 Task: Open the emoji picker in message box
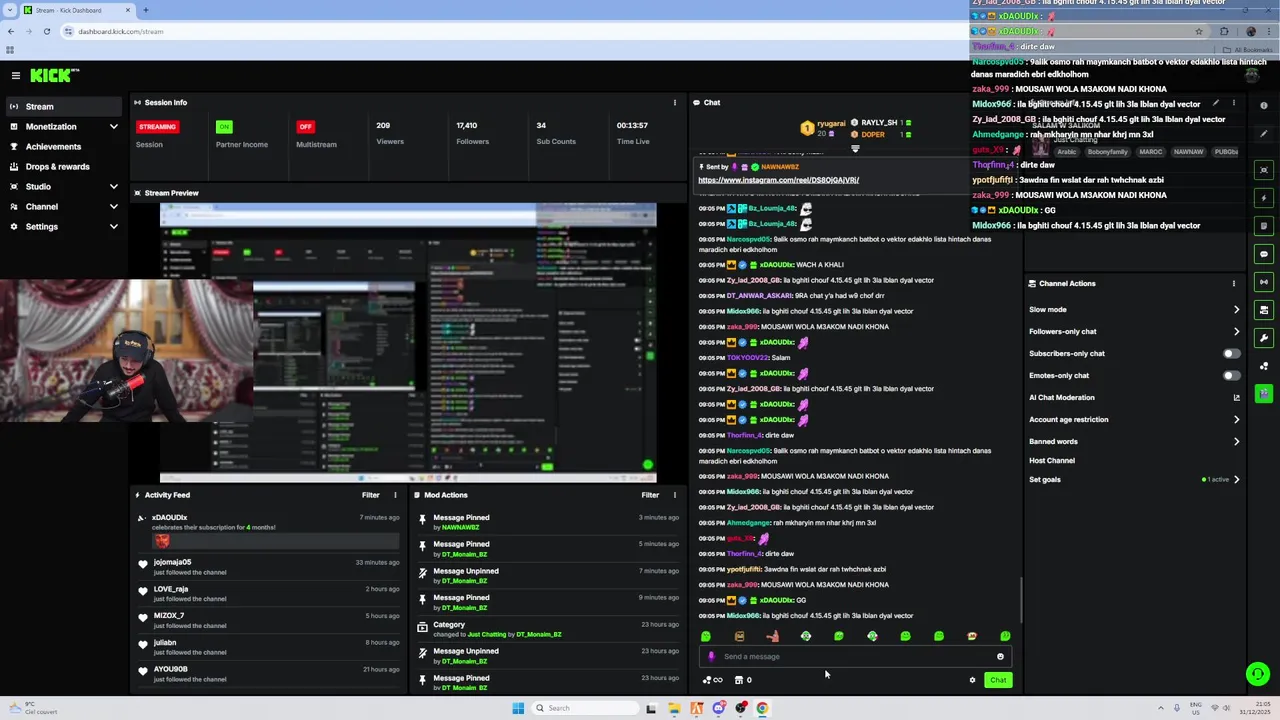click(1000, 657)
